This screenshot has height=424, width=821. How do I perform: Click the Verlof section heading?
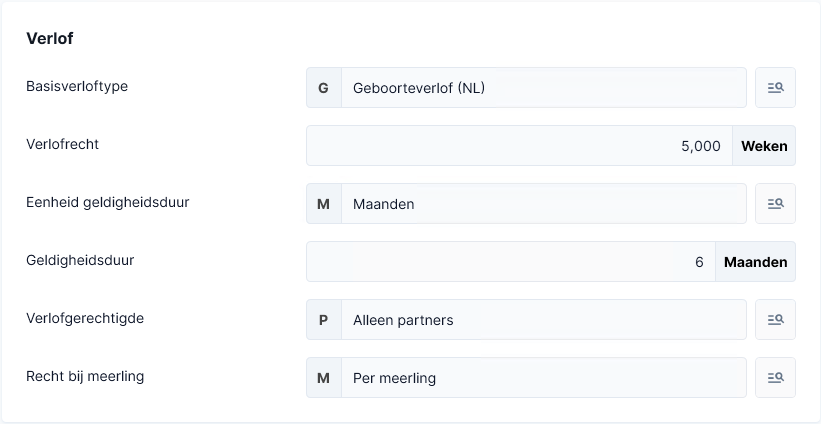(50, 38)
